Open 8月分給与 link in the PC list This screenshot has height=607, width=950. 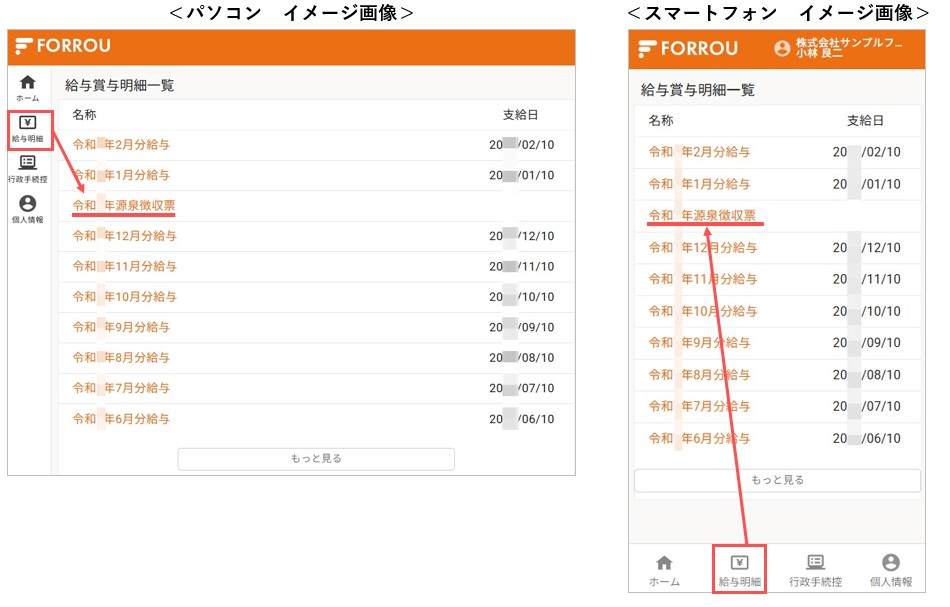pyautogui.click(x=121, y=357)
